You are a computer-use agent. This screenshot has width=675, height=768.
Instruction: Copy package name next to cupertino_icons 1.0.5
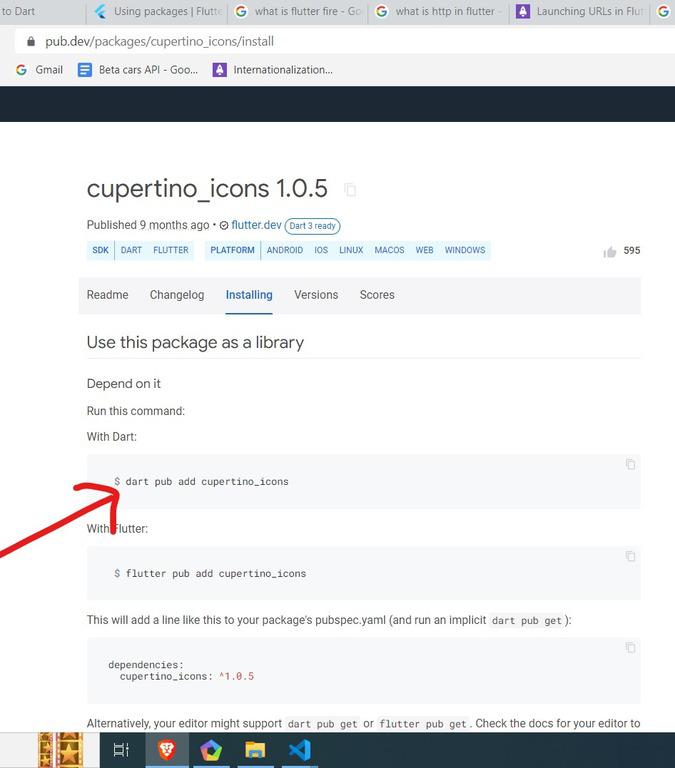point(350,190)
